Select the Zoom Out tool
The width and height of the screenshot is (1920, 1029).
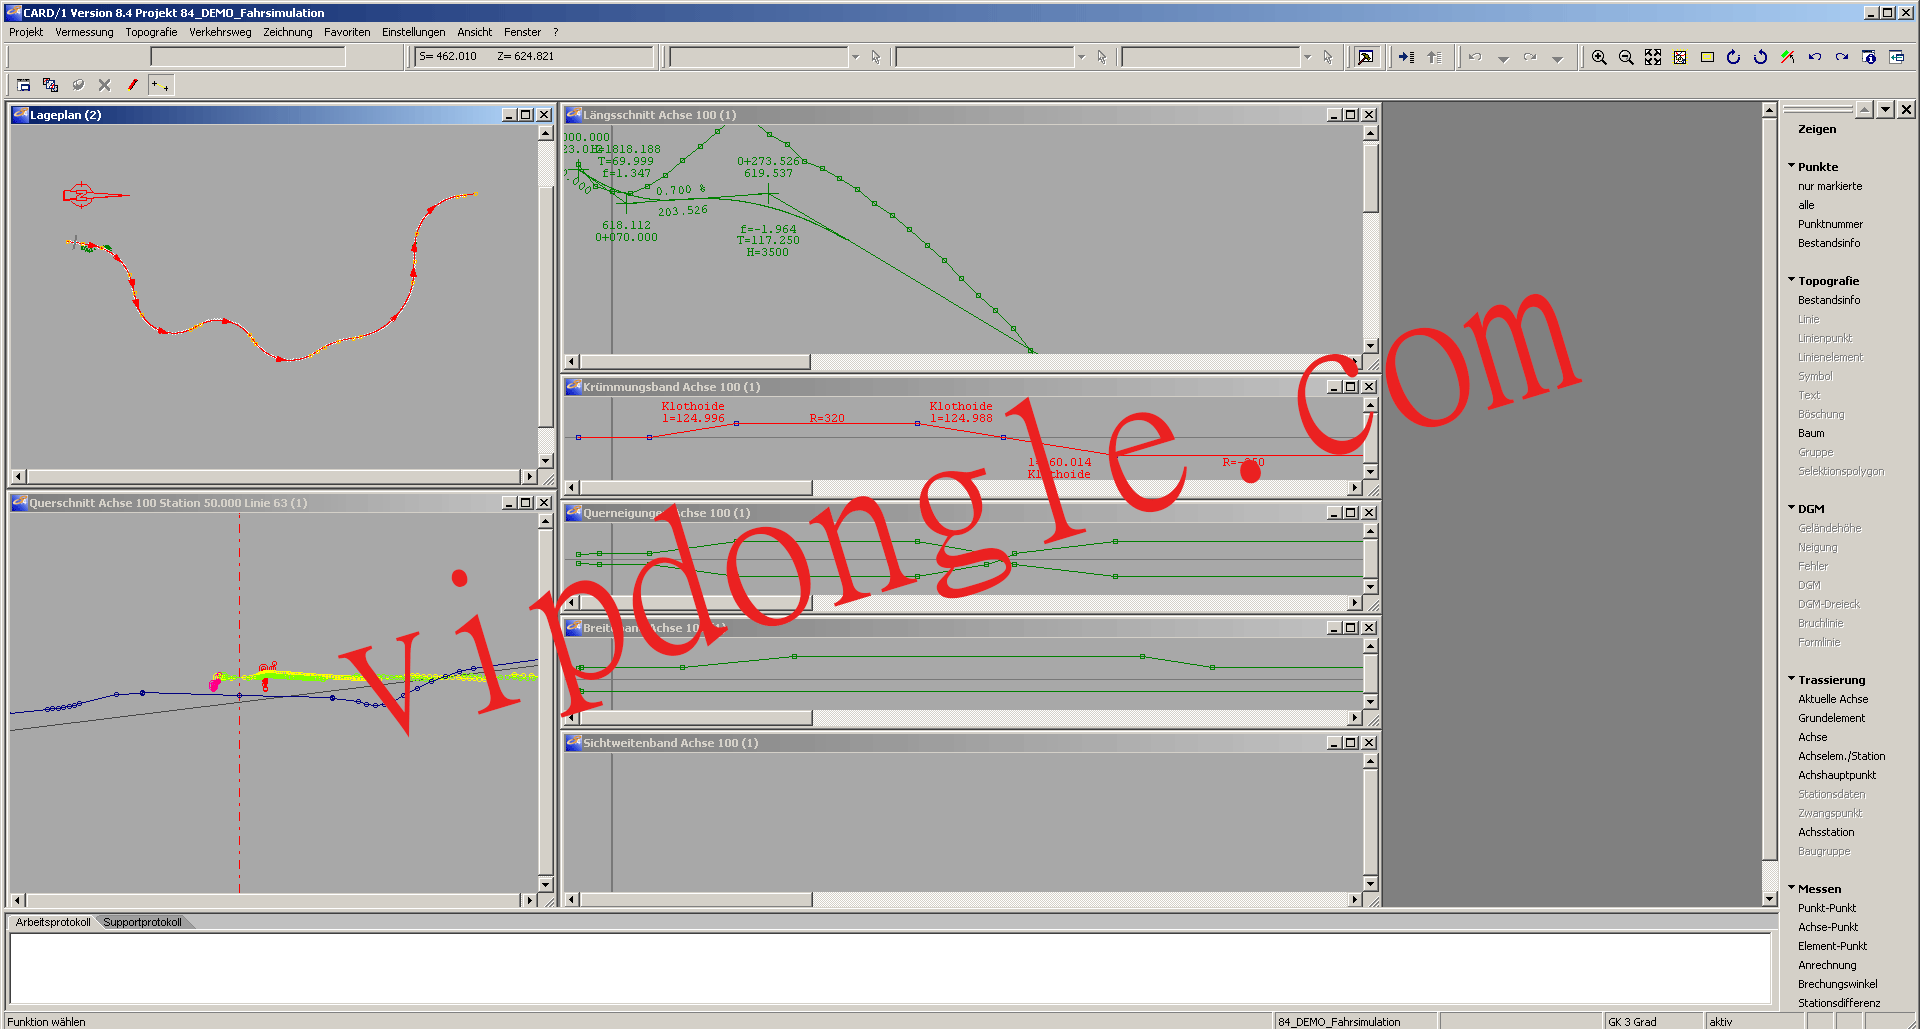[x=1626, y=57]
